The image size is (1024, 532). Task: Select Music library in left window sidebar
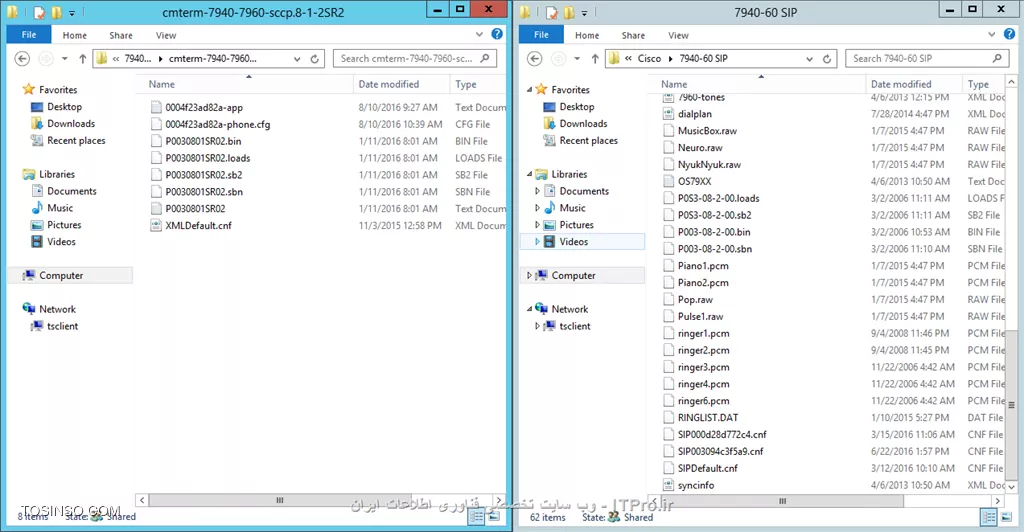59,208
